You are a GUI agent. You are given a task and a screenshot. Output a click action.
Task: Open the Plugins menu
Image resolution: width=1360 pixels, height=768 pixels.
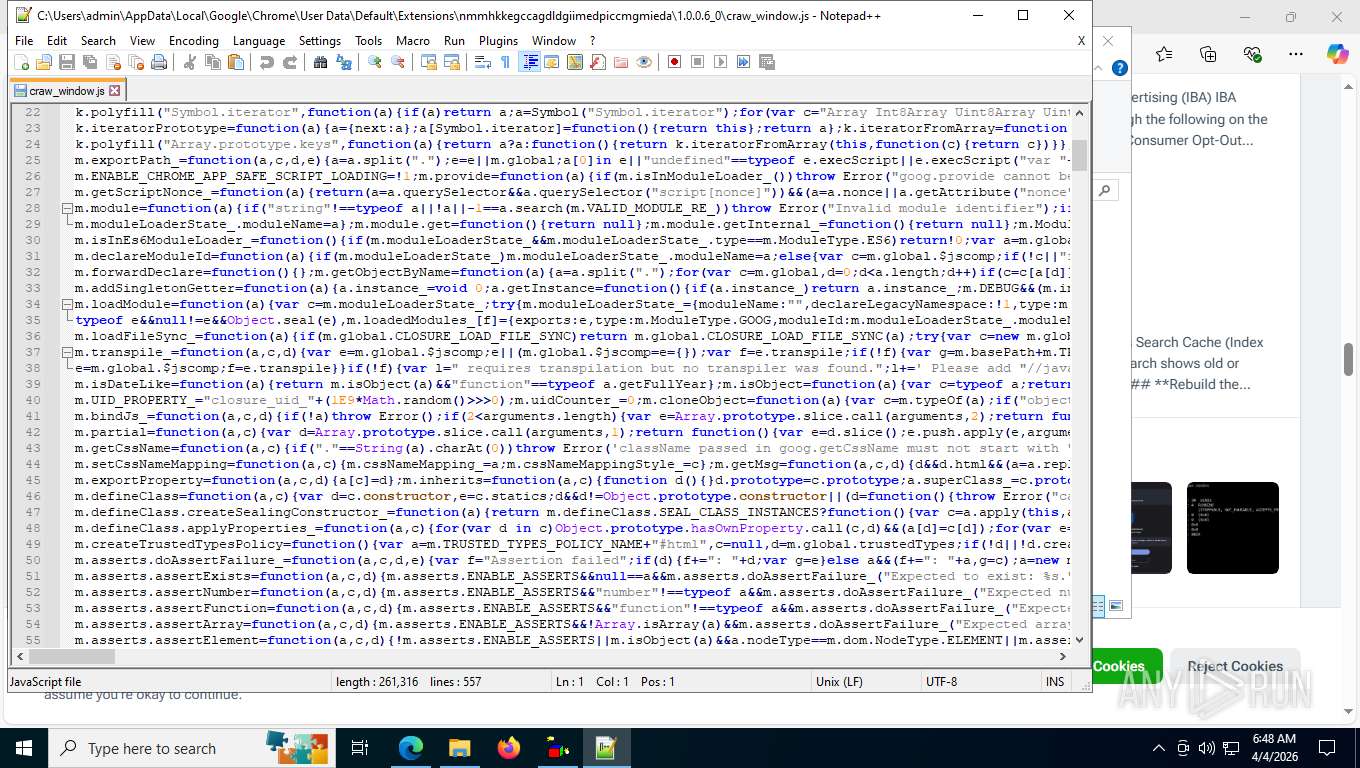pos(498,41)
